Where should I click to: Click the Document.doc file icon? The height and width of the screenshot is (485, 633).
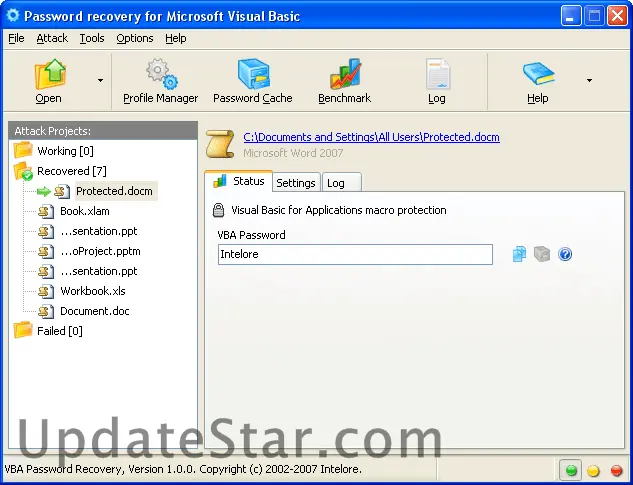click(x=46, y=311)
